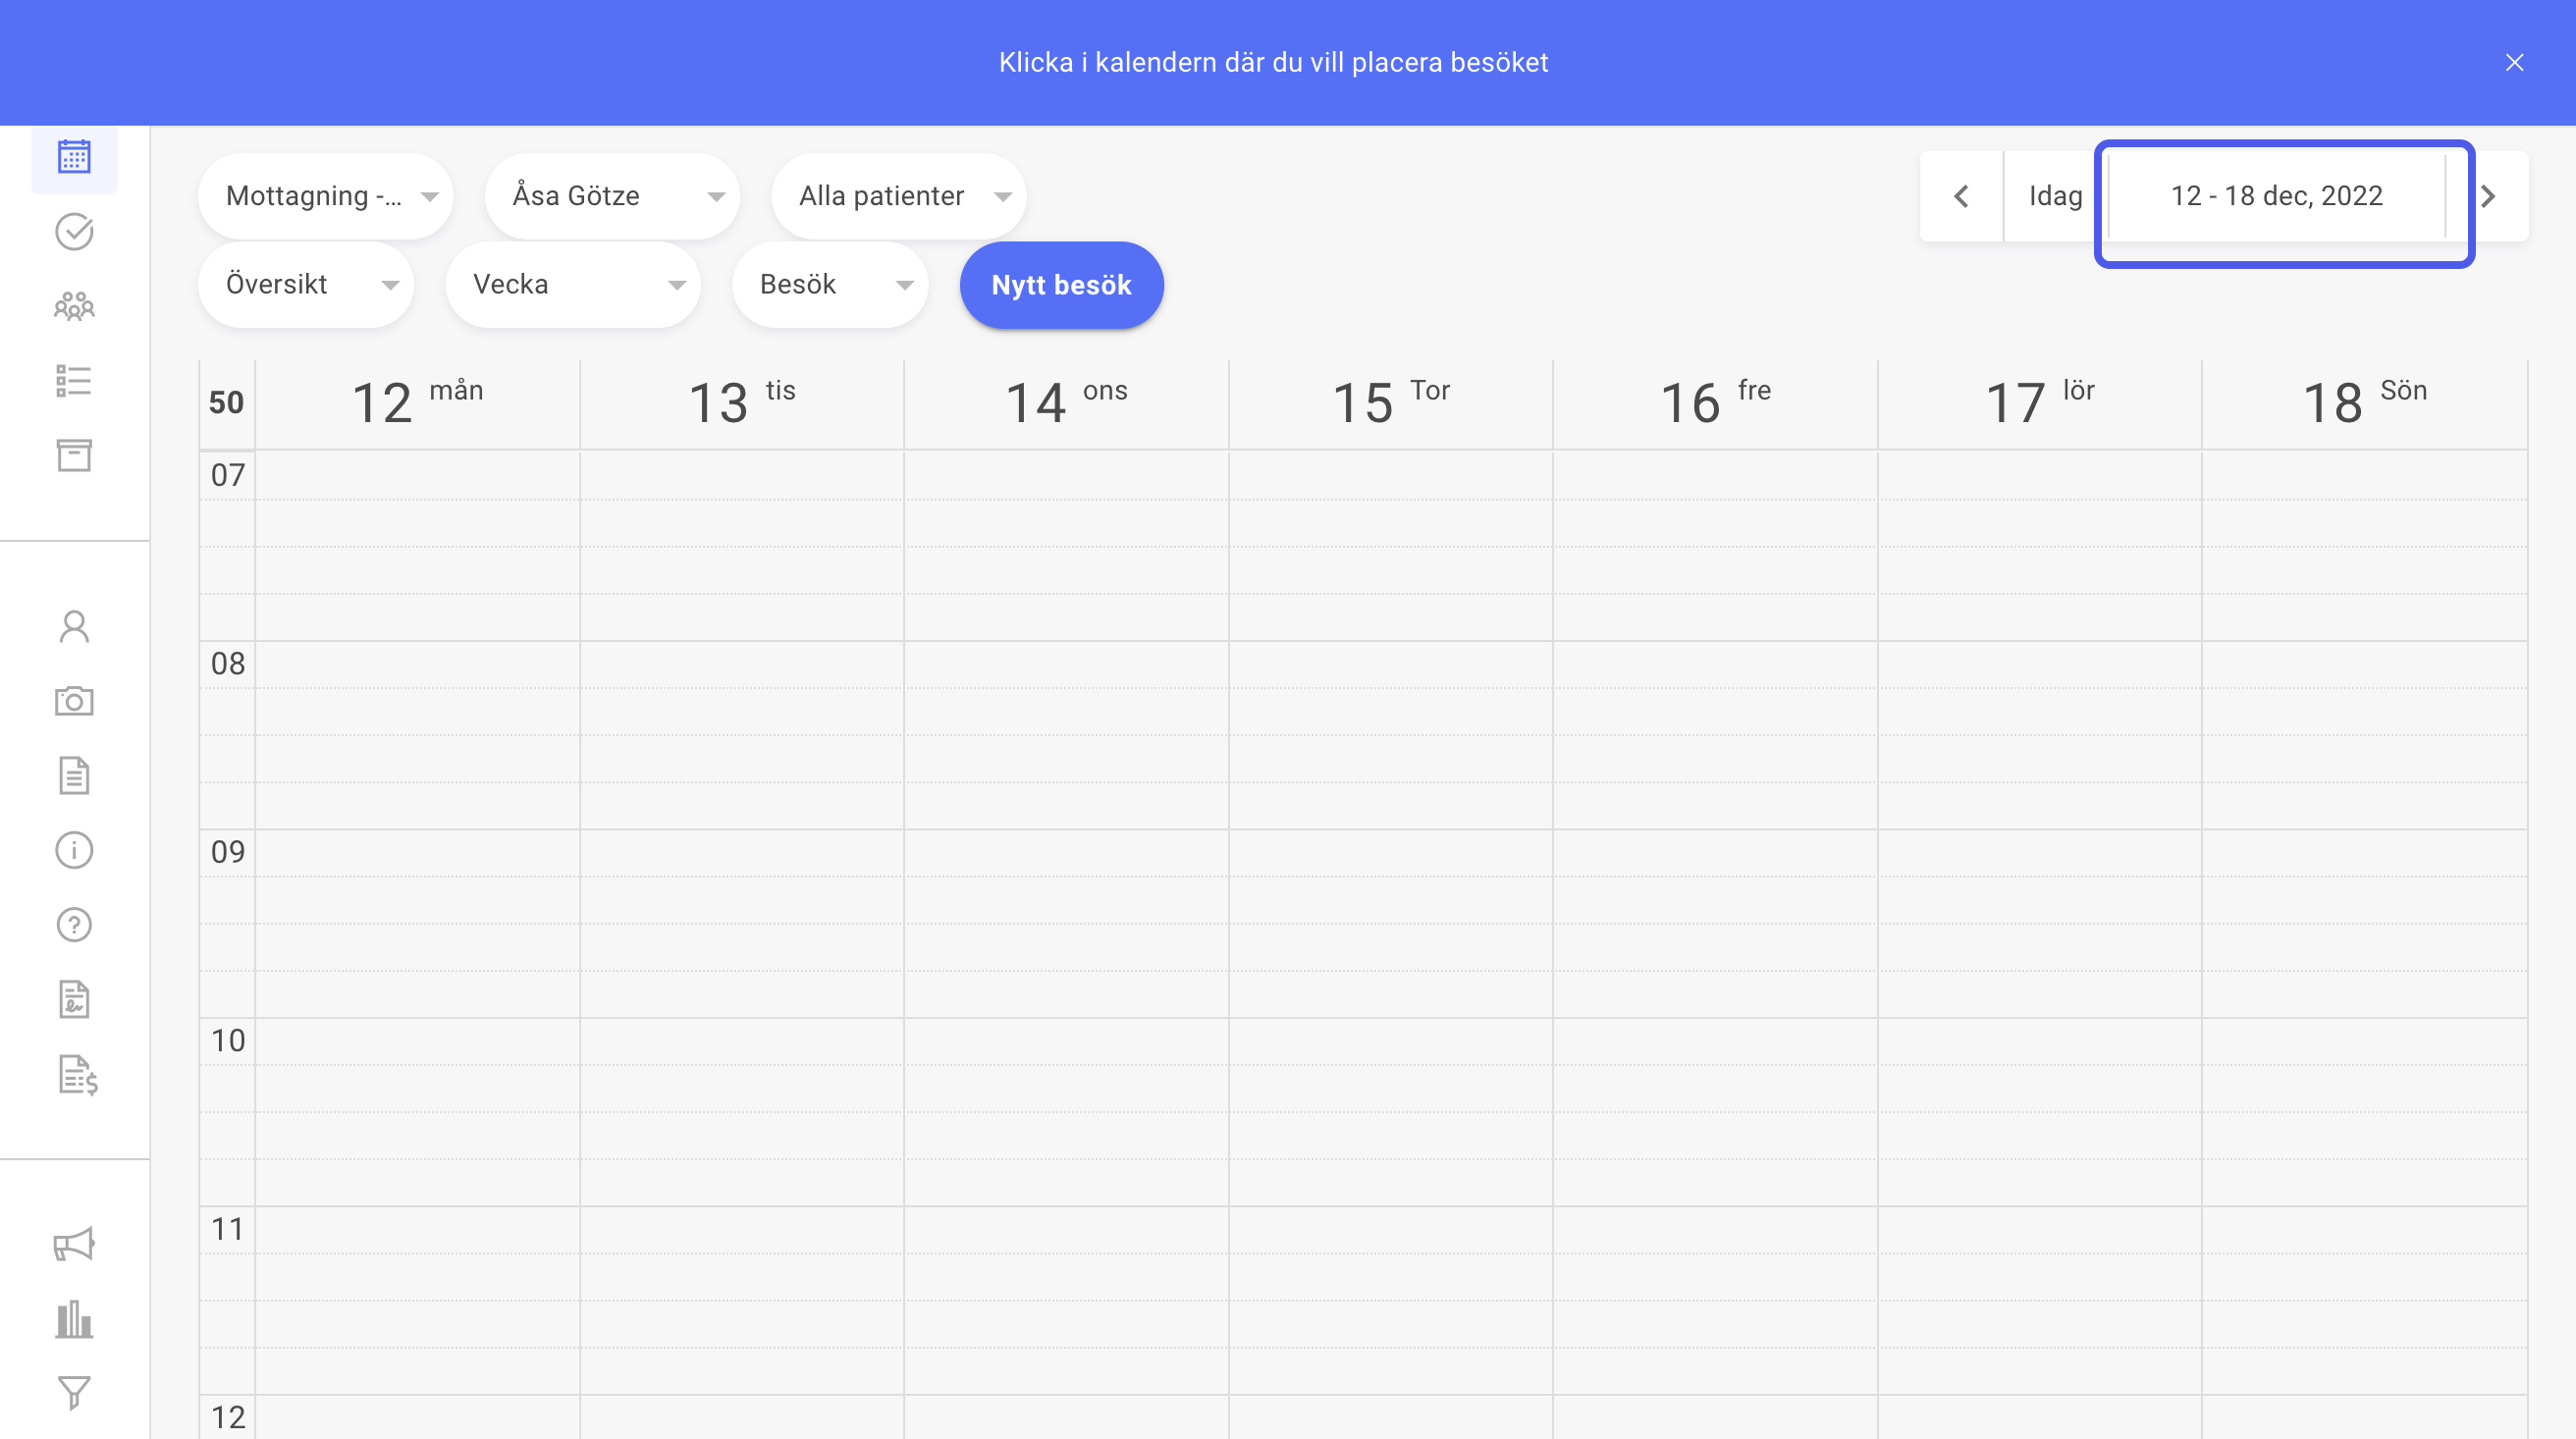Place visit Monday 12 at 08:00
The height and width of the screenshot is (1439, 2576).
(x=418, y=665)
